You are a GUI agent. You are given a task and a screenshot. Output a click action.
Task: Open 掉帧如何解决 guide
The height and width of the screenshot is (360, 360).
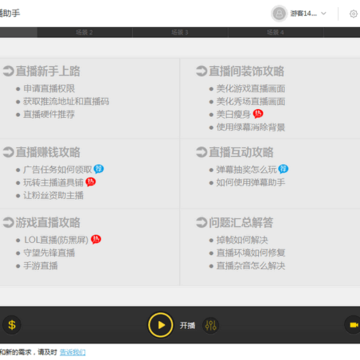click(x=242, y=240)
